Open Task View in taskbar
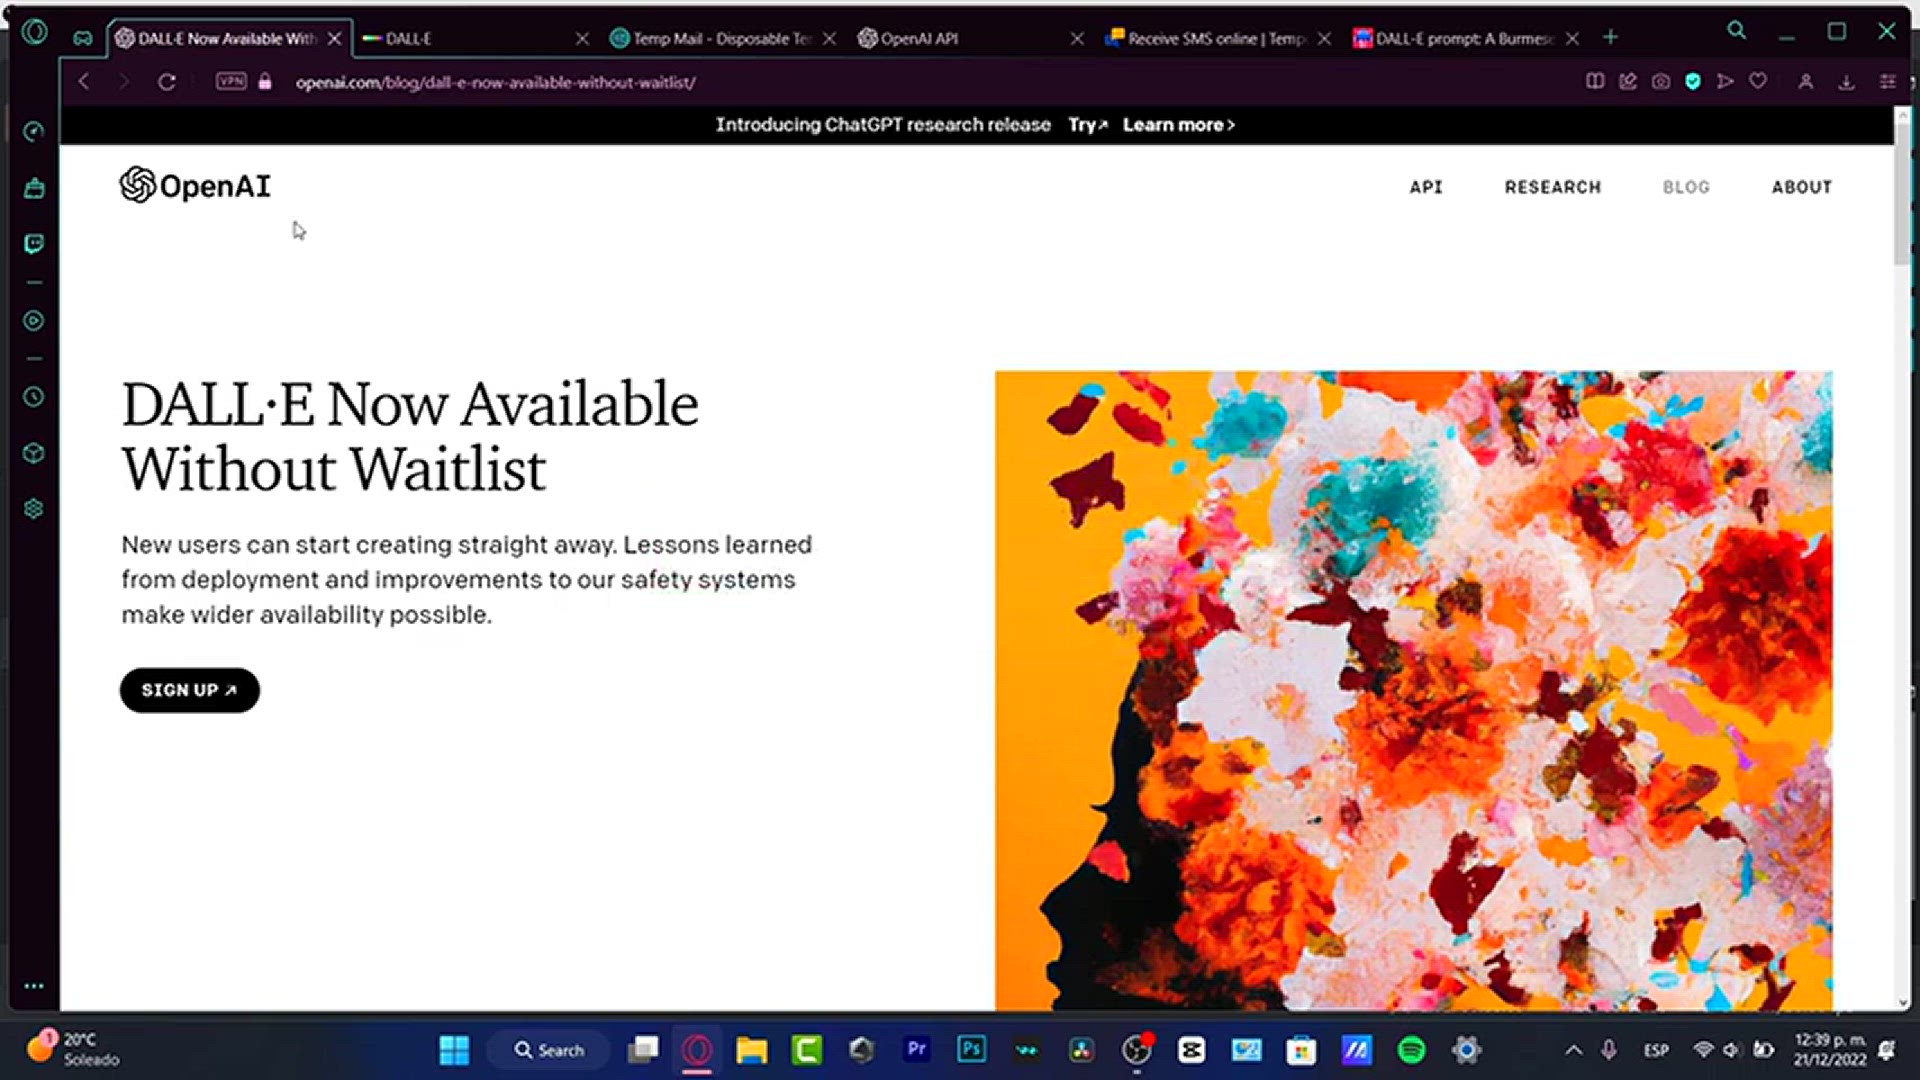 click(643, 1049)
